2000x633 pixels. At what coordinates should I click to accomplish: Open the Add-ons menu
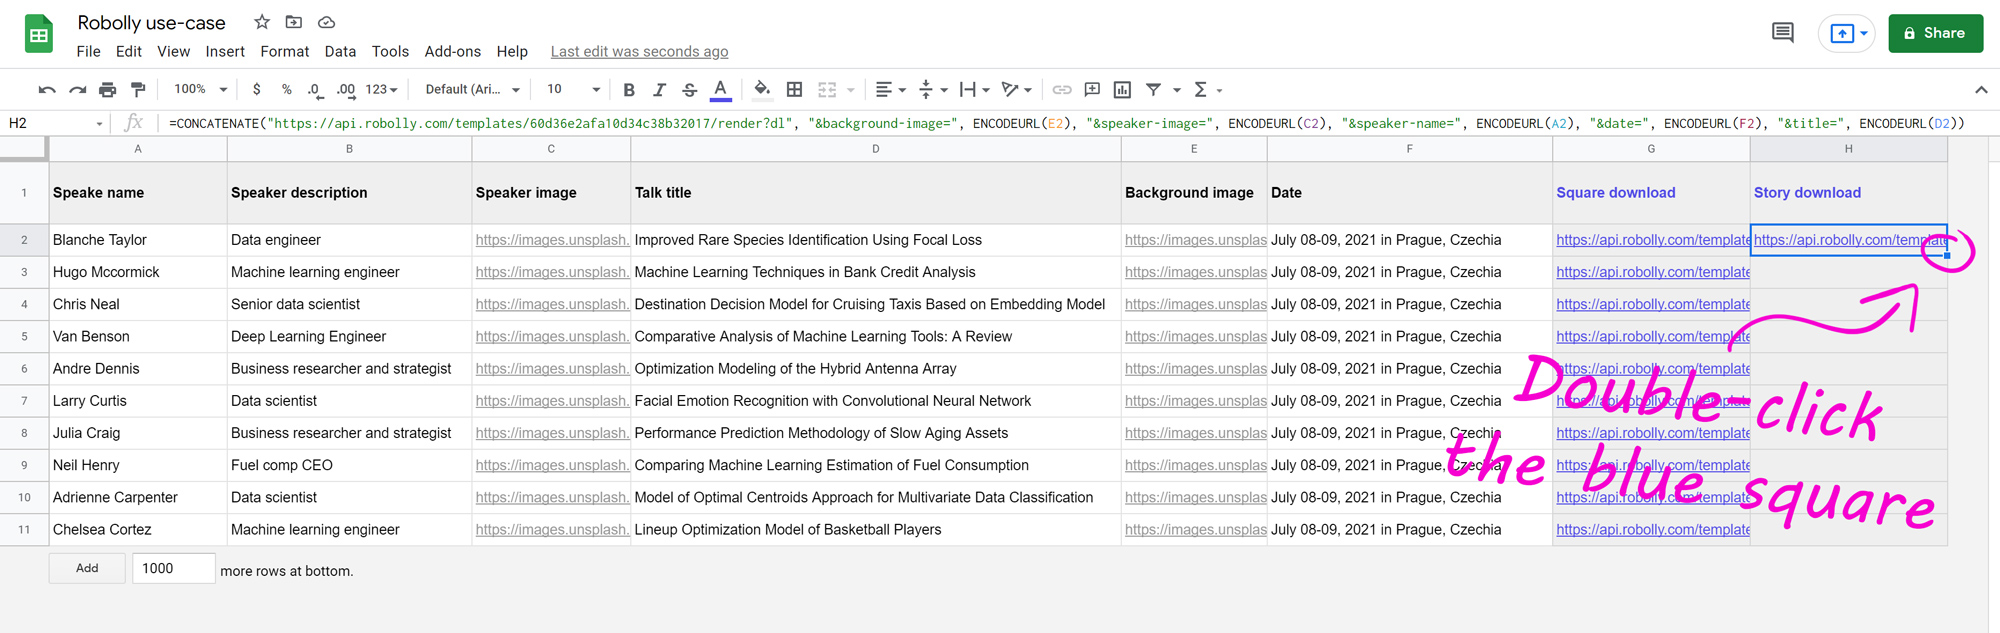[452, 52]
